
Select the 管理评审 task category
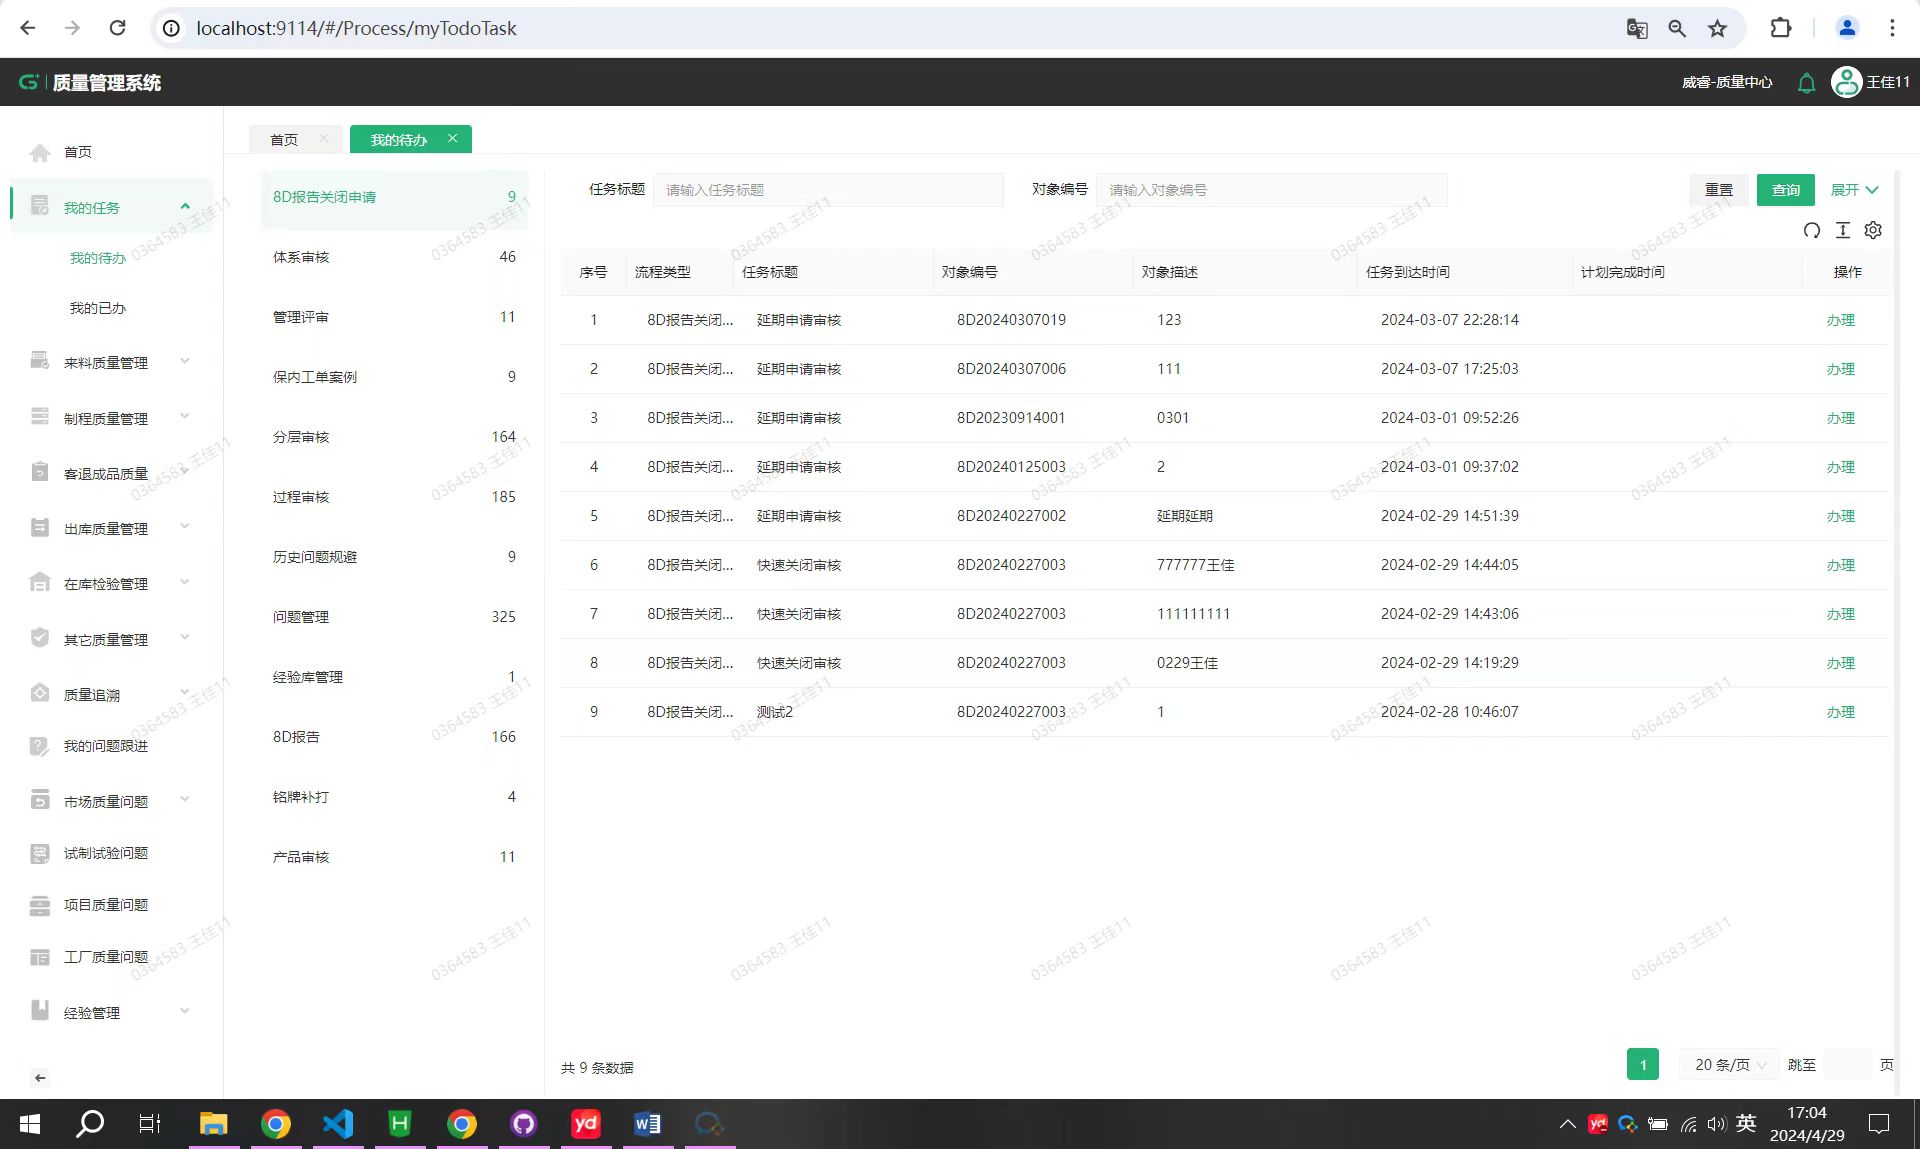tap(394, 317)
